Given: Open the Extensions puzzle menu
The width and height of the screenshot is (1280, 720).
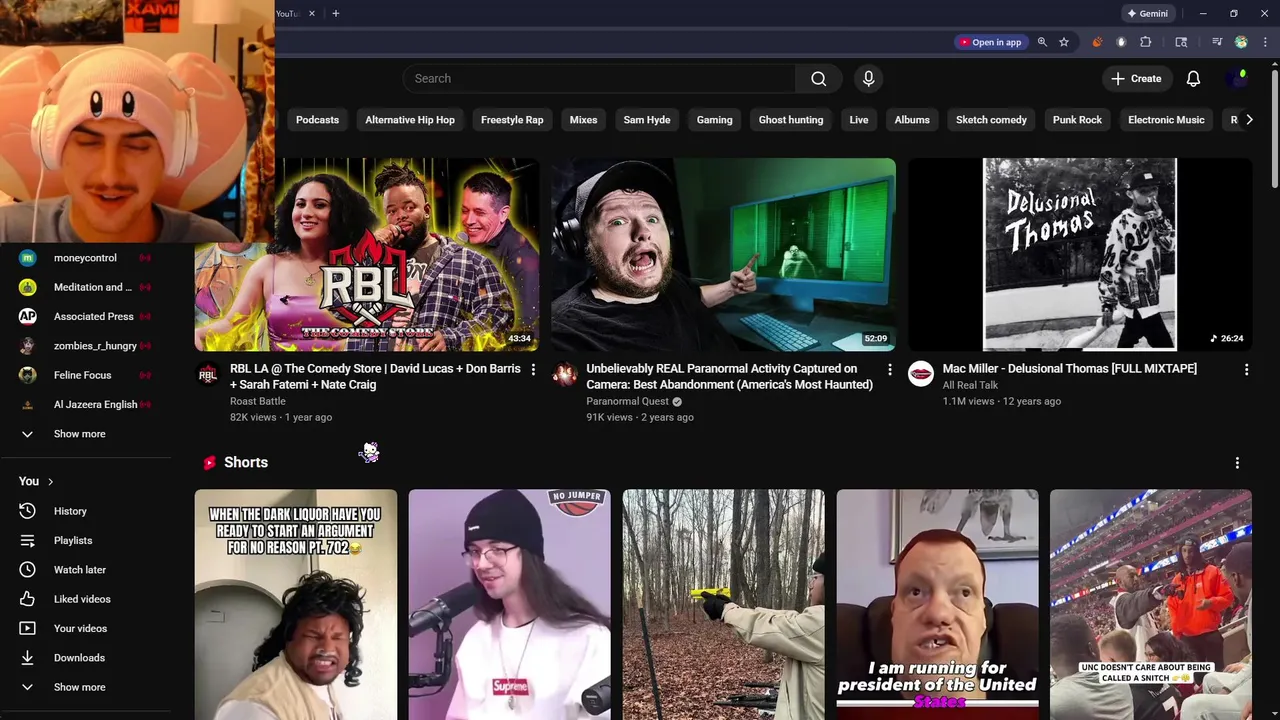Looking at the screenshot, I should click(1146, 42).
